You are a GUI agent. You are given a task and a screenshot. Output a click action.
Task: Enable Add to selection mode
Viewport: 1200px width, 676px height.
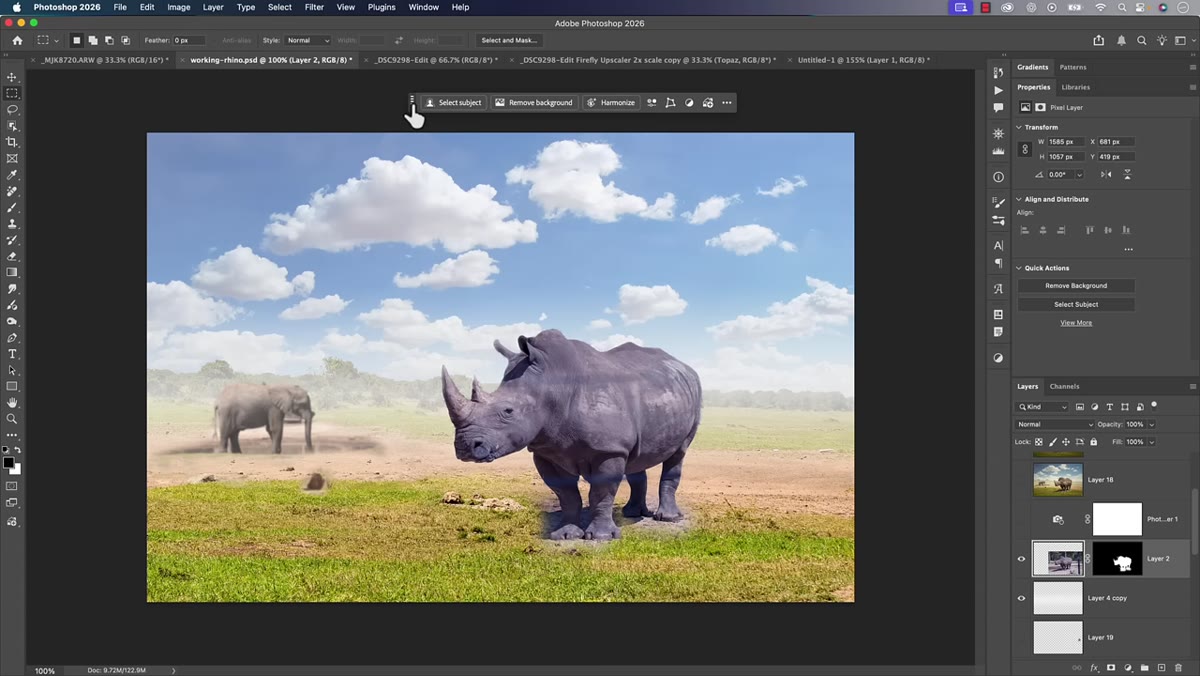point(92,40)
